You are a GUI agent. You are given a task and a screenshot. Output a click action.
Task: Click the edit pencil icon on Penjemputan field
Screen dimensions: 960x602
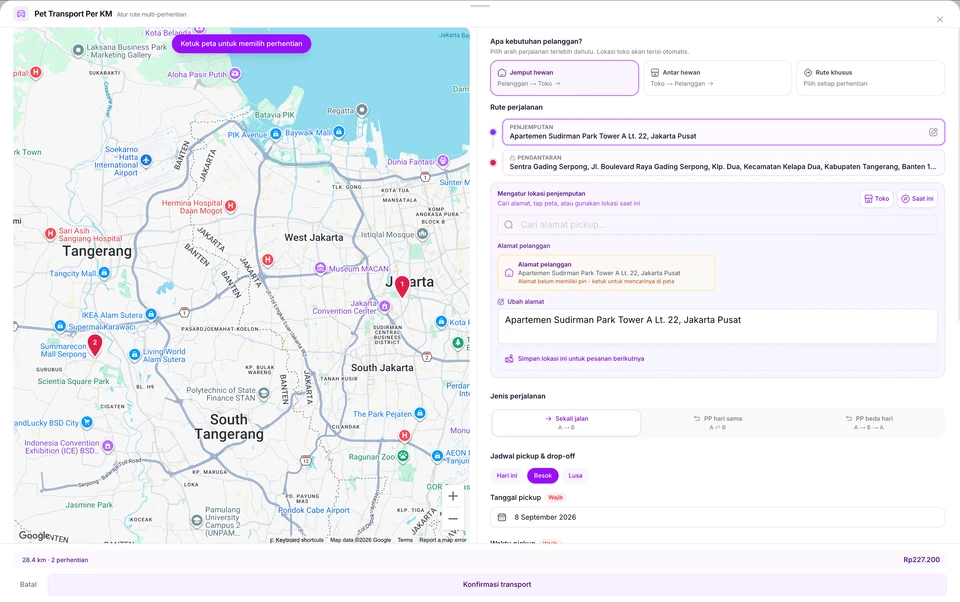(x=933, y=132)
